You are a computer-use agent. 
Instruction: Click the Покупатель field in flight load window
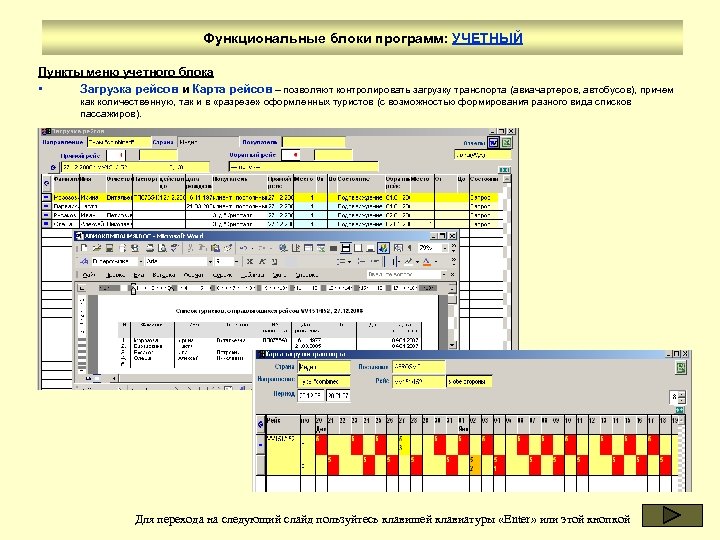tap(314, 142)
